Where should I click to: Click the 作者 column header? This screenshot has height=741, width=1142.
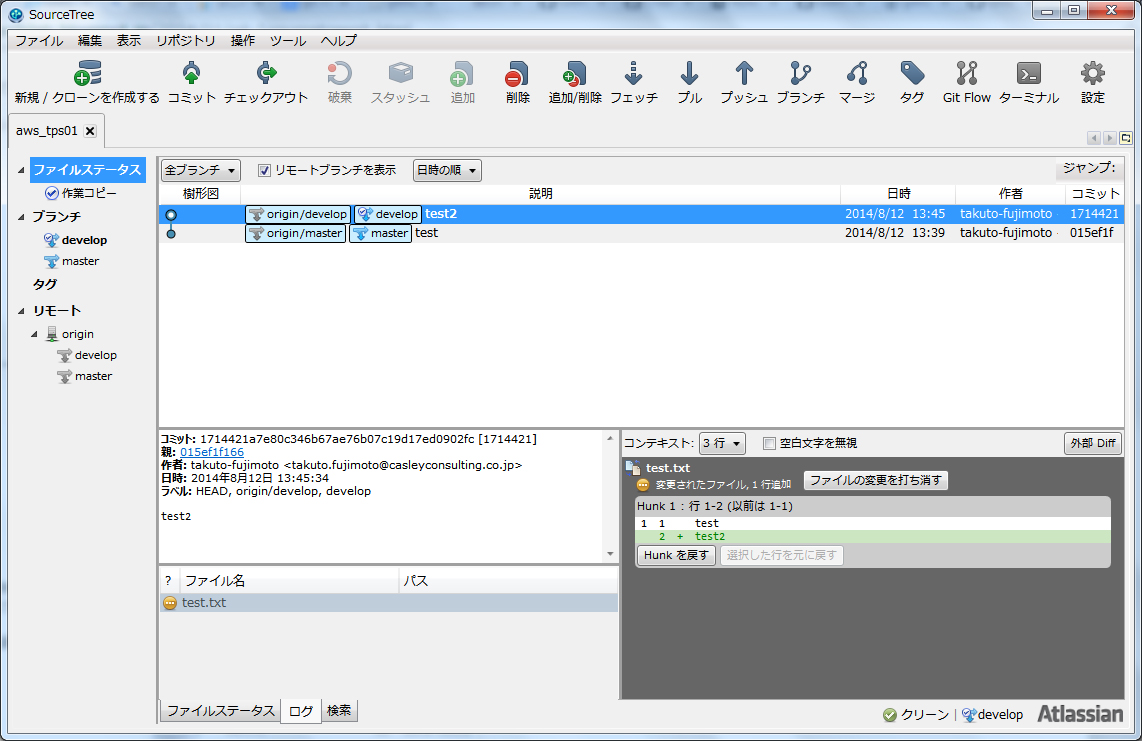pos(1010,194)
